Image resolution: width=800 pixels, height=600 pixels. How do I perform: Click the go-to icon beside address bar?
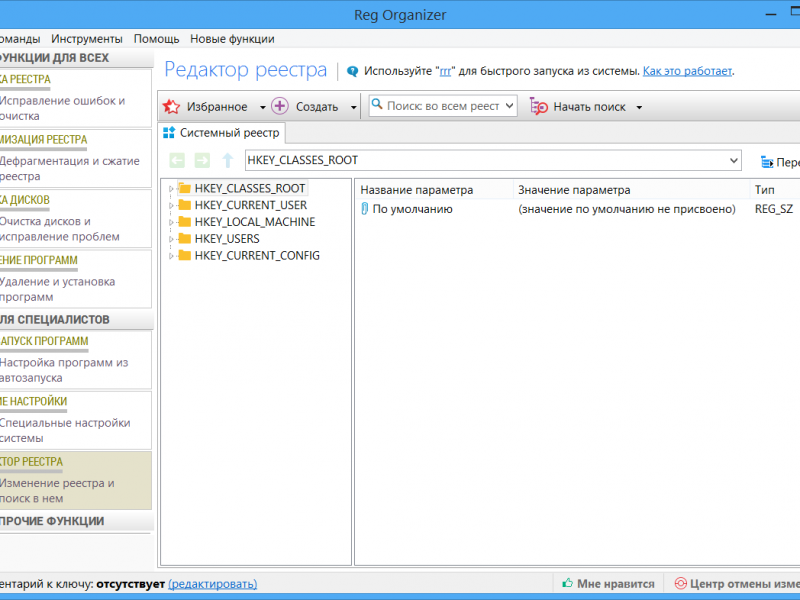(x=767, y=162)
